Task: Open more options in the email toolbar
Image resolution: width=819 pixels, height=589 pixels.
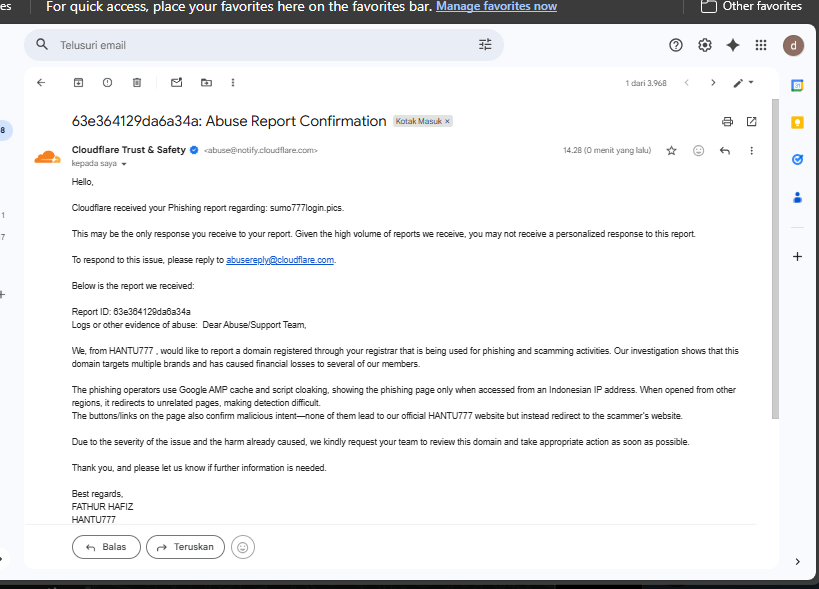Action: tap(233, 83)
